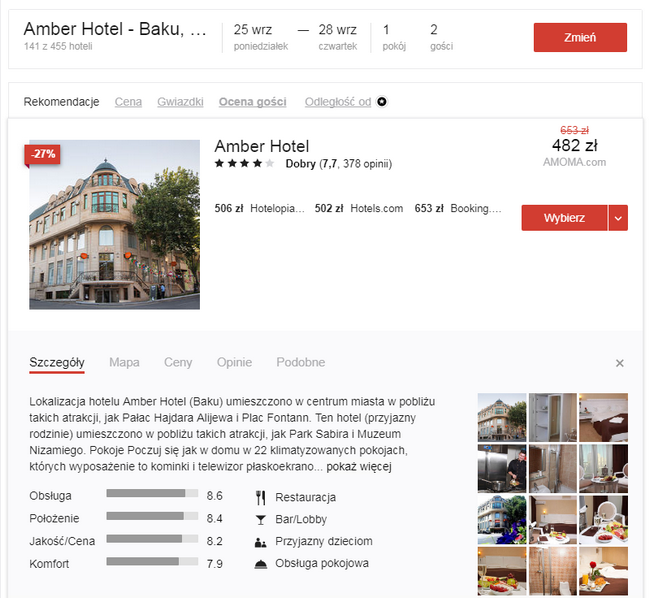Click the star icon next to Odległość od
This screenshot has height=598, width=650.
pyautogui.click(x=382, y=102)
